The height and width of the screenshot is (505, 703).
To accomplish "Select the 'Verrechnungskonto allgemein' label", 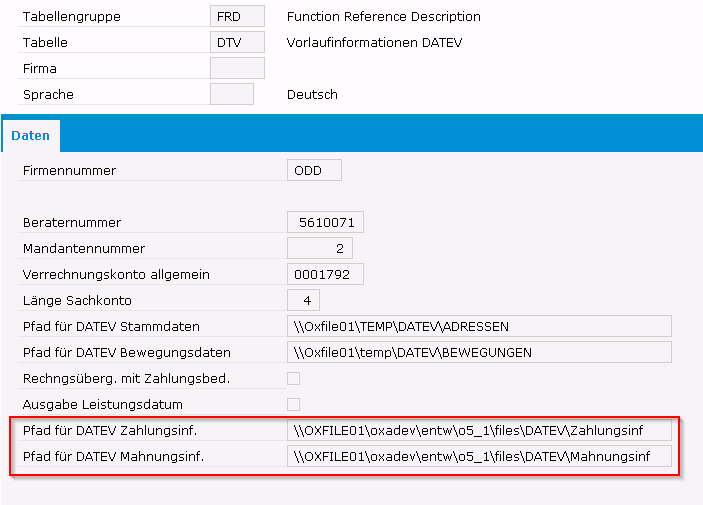I will tap(116, 274).
